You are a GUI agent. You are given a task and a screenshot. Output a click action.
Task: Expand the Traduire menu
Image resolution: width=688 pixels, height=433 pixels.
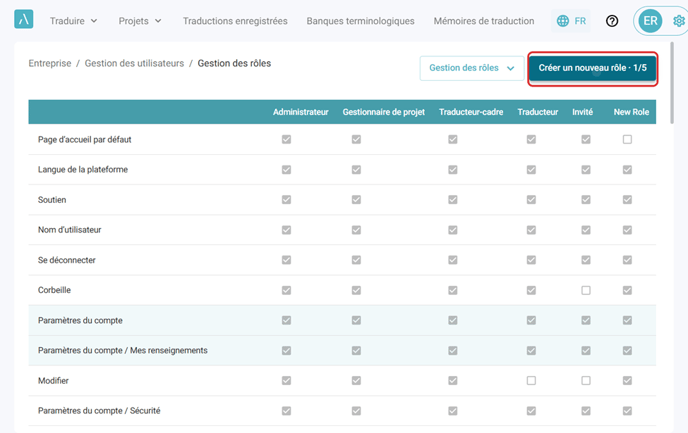73,21
